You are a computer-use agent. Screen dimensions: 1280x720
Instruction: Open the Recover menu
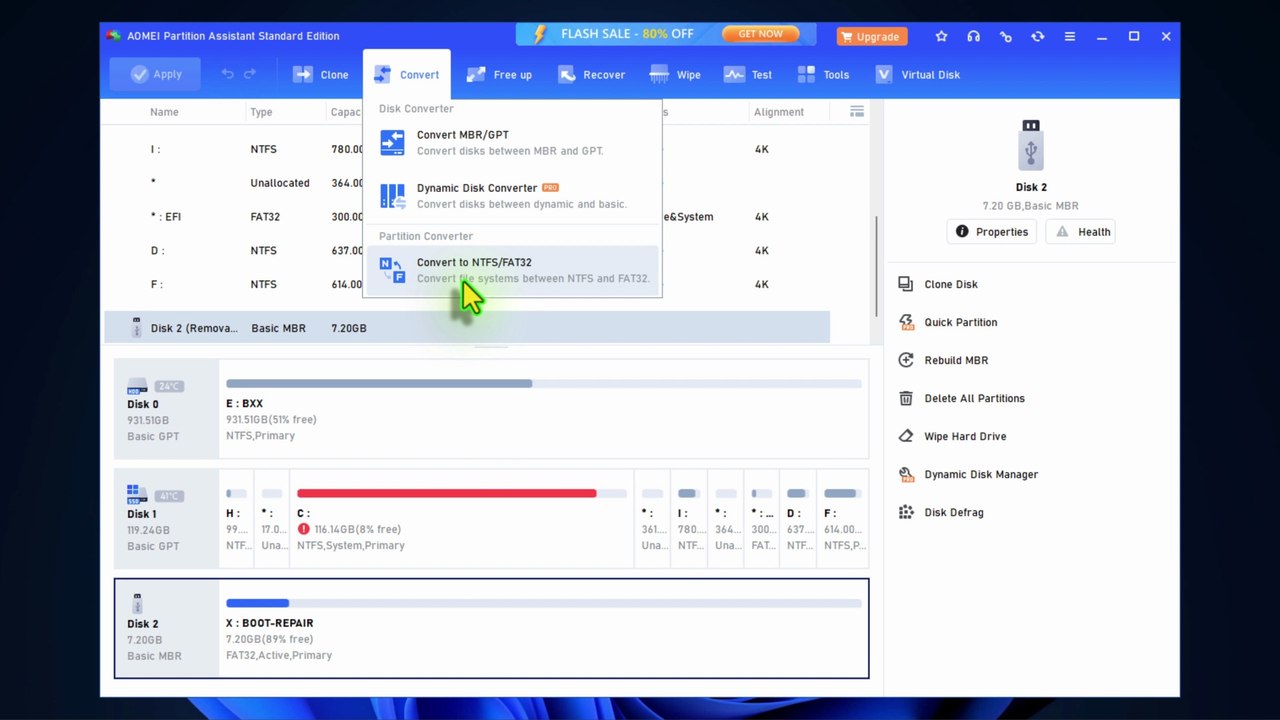click(x=591, y=74)
